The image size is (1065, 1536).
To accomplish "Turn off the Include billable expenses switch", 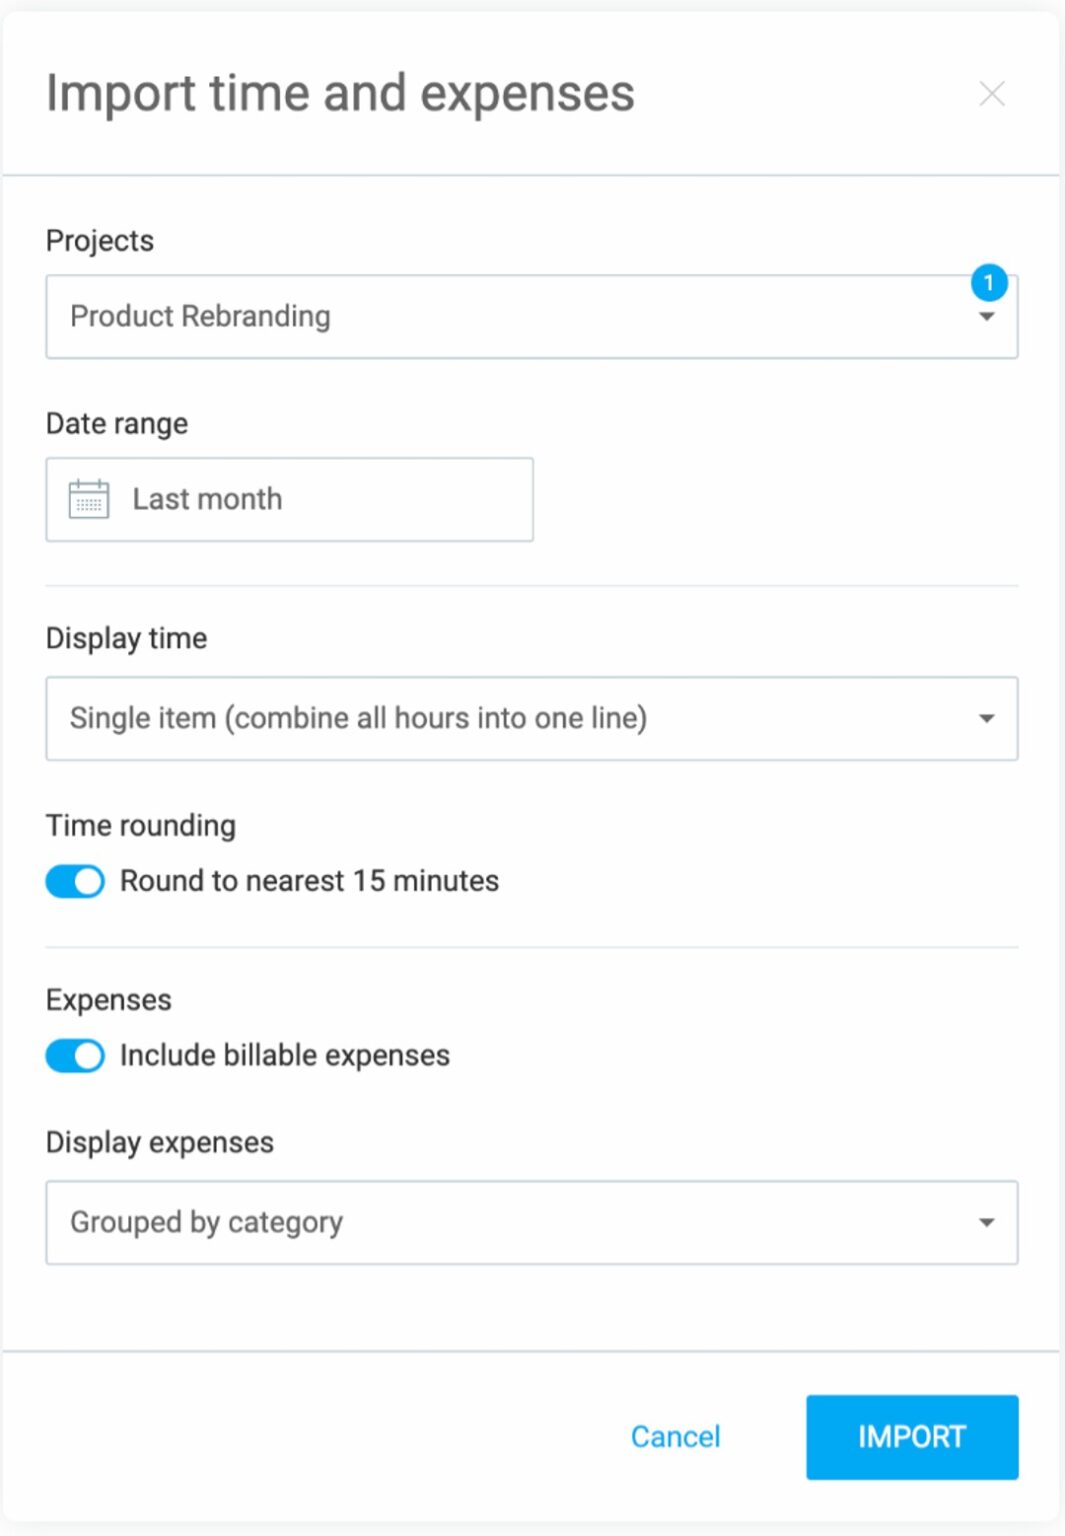I will click(75, 1056).
